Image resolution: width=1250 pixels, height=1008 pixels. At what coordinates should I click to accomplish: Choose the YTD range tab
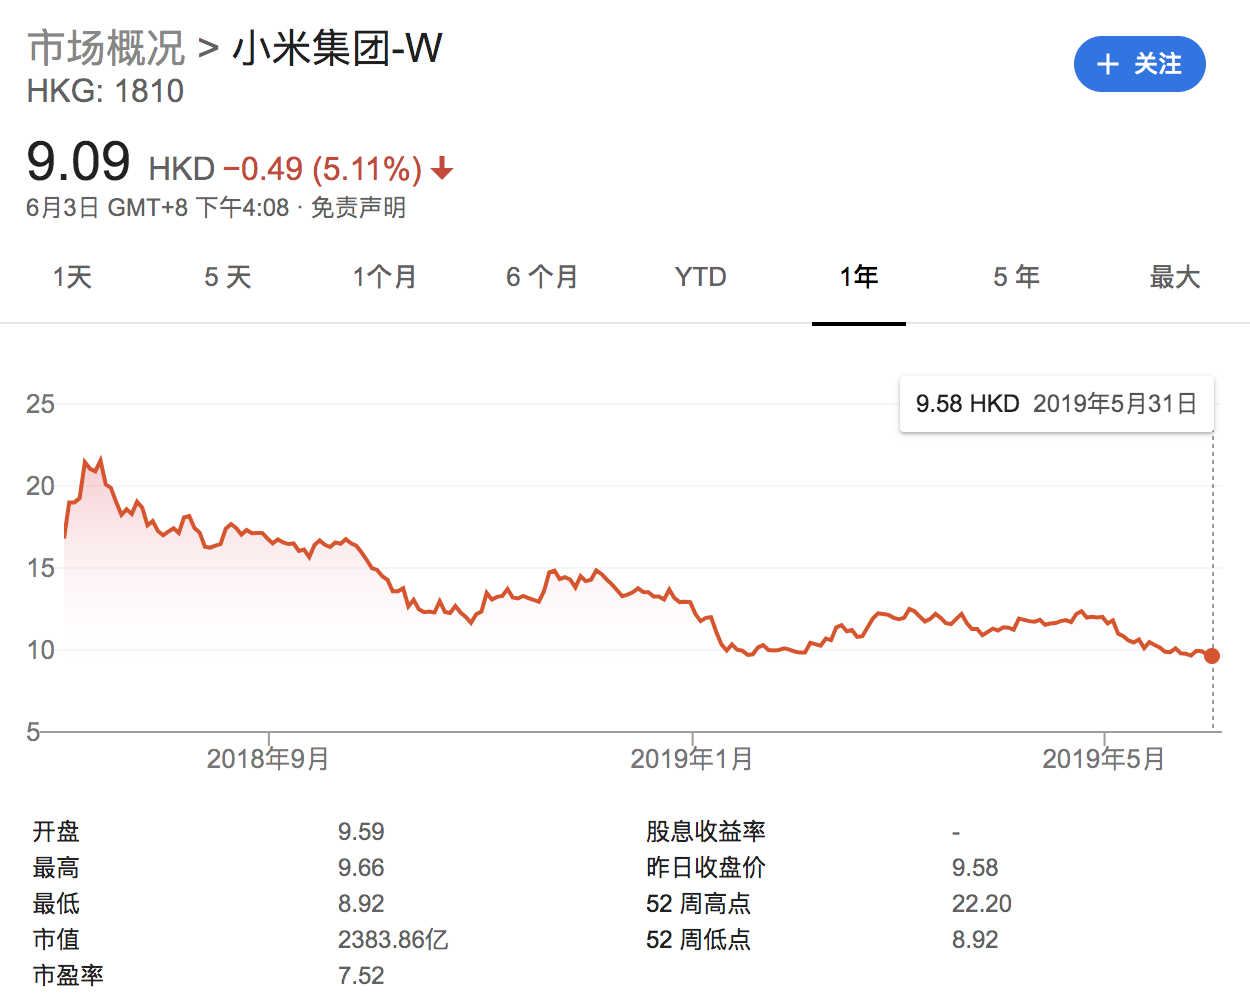700,277
